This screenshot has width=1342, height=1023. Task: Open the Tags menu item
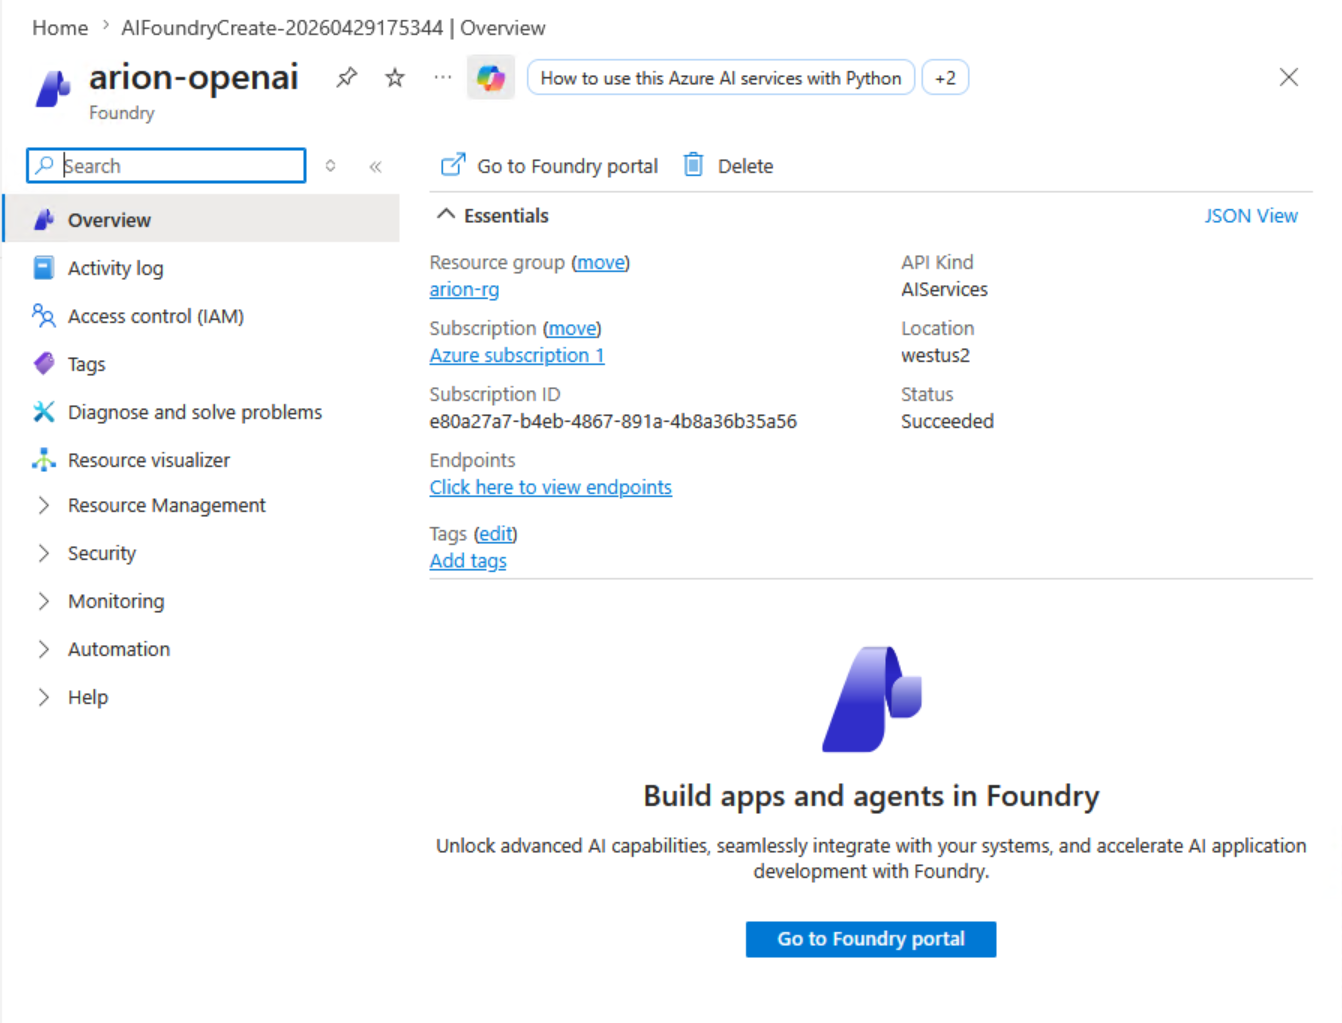click(x=201, y=364)
